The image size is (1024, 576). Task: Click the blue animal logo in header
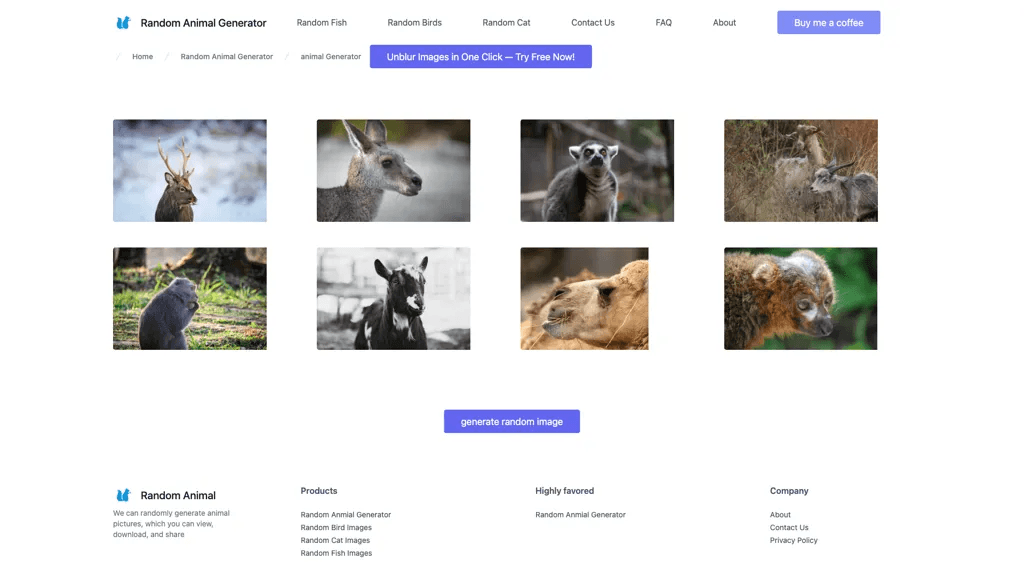123,23
